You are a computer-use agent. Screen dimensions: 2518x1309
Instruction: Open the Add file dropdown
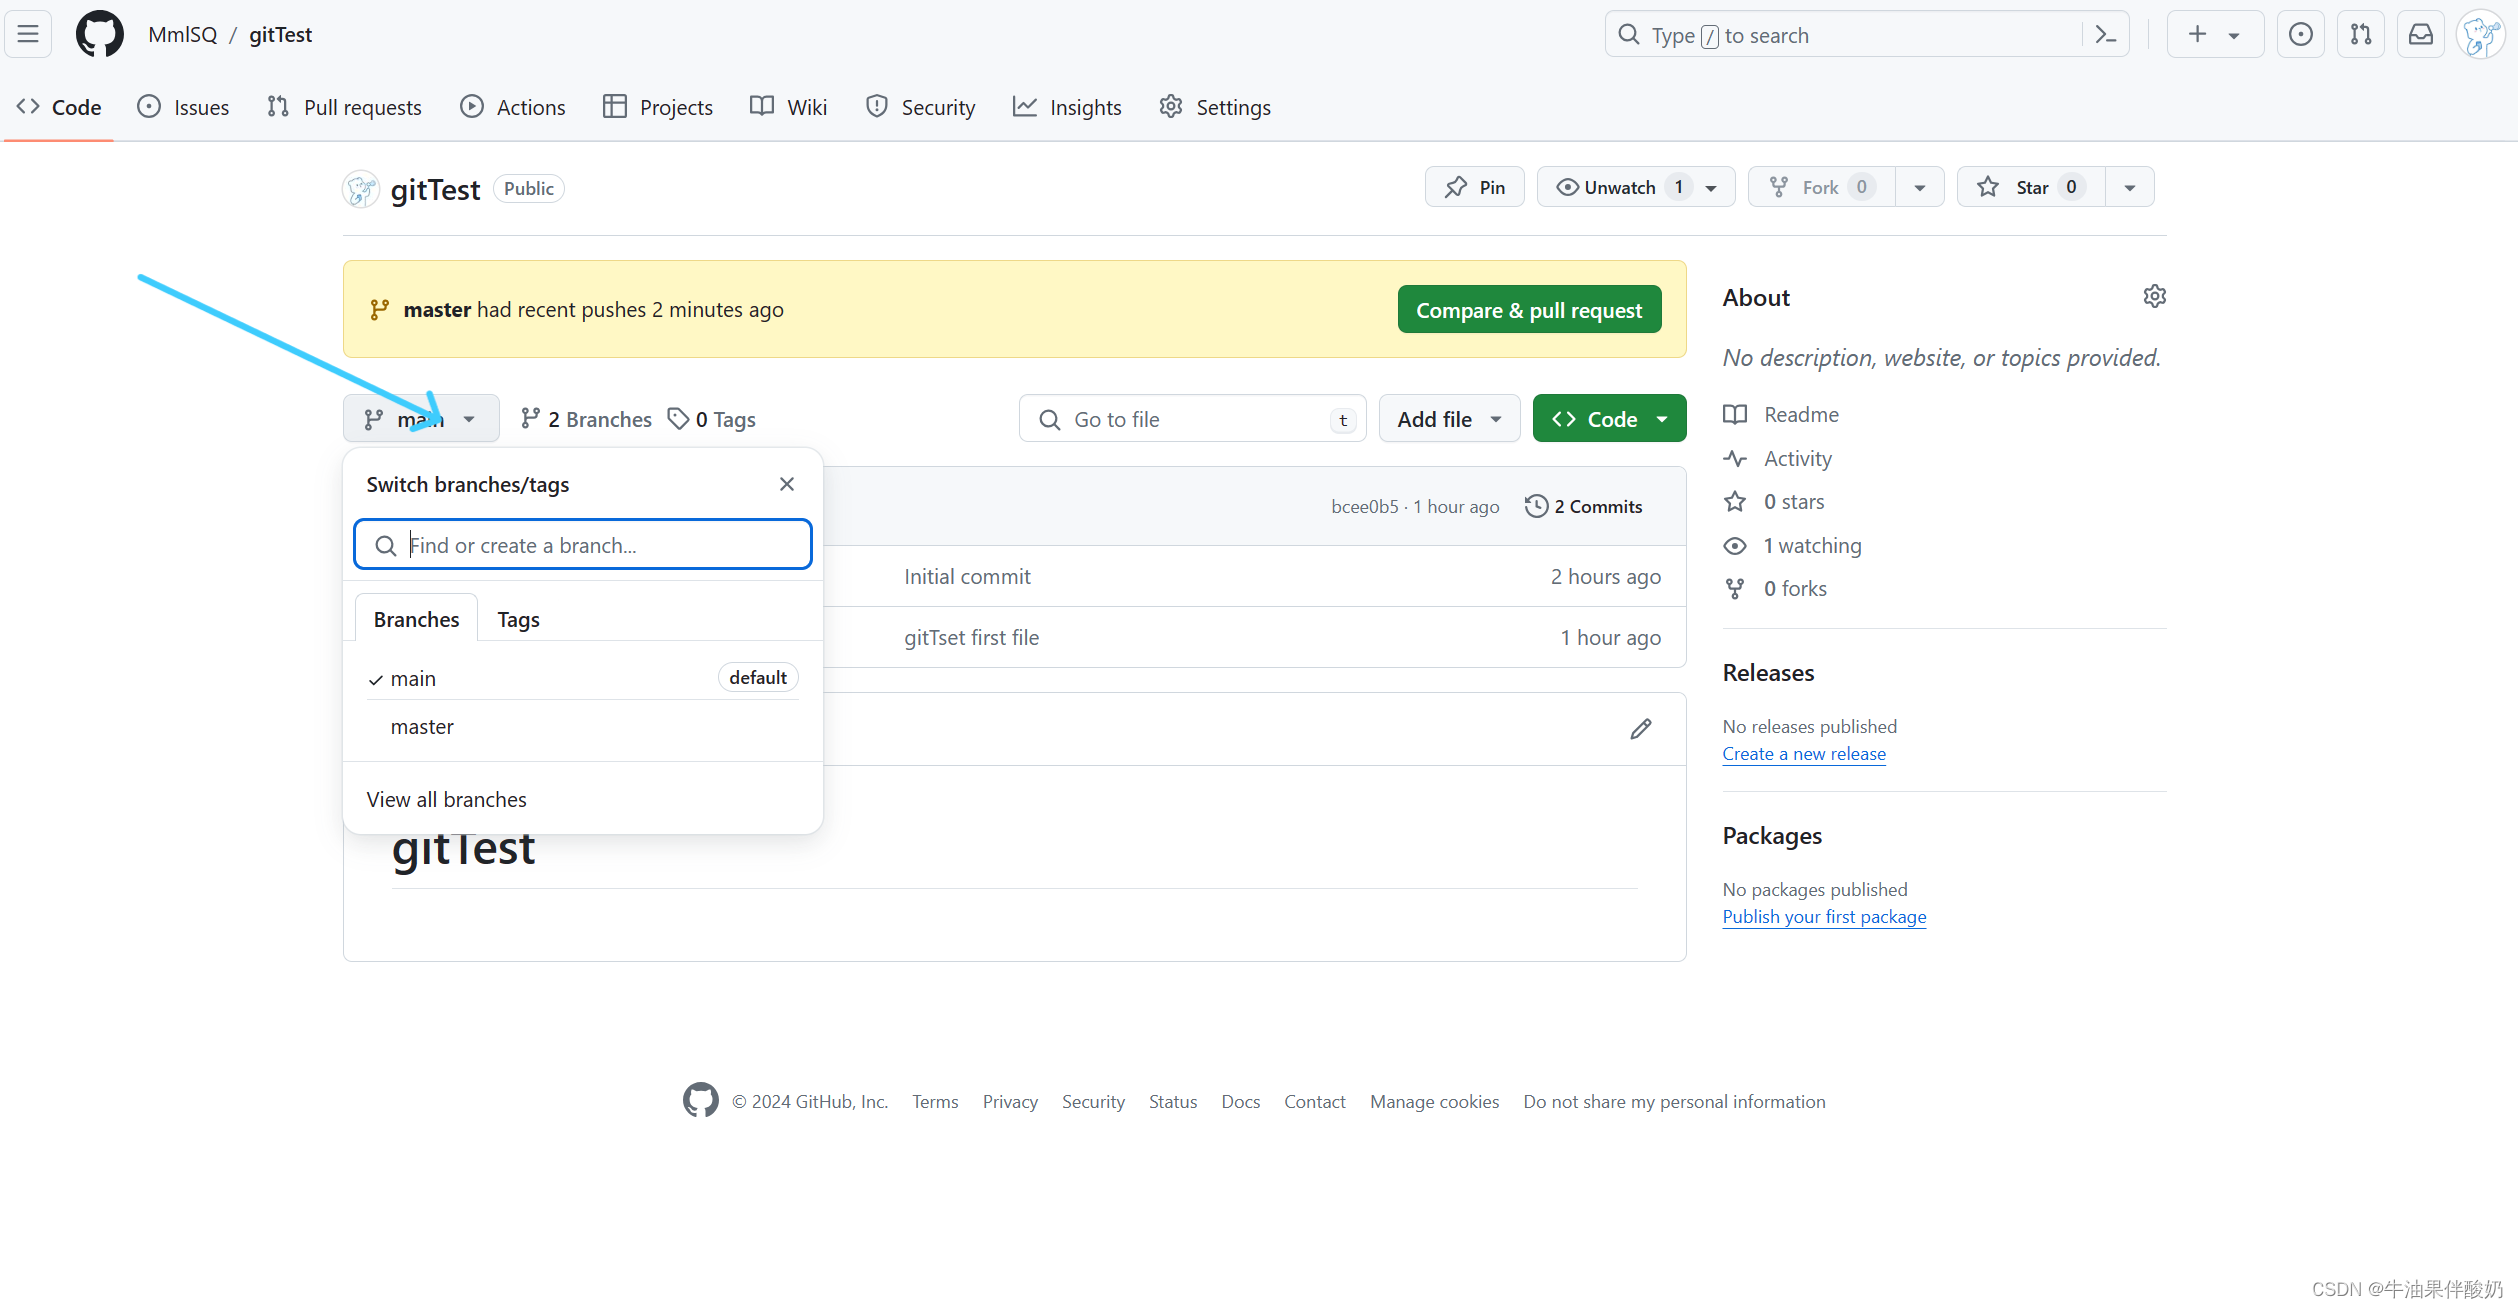coord(1448,419)
